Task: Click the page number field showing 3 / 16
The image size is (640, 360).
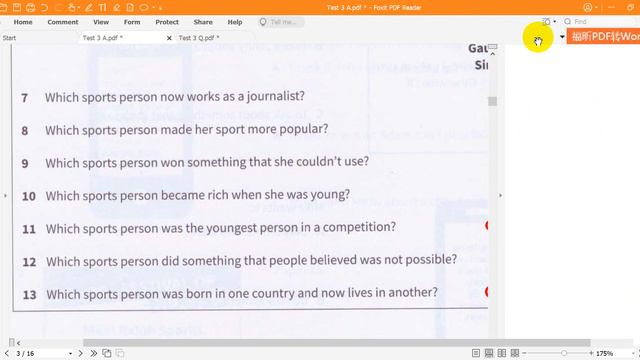Action: pyautogui.click(x=40, y=353)
